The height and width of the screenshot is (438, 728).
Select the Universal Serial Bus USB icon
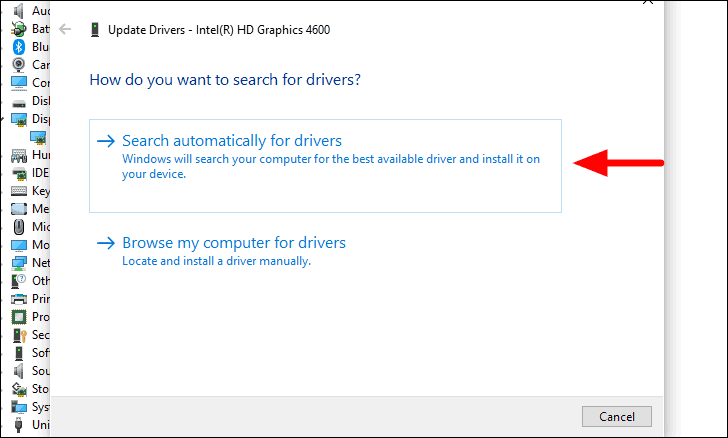click(x=19, y=425)
